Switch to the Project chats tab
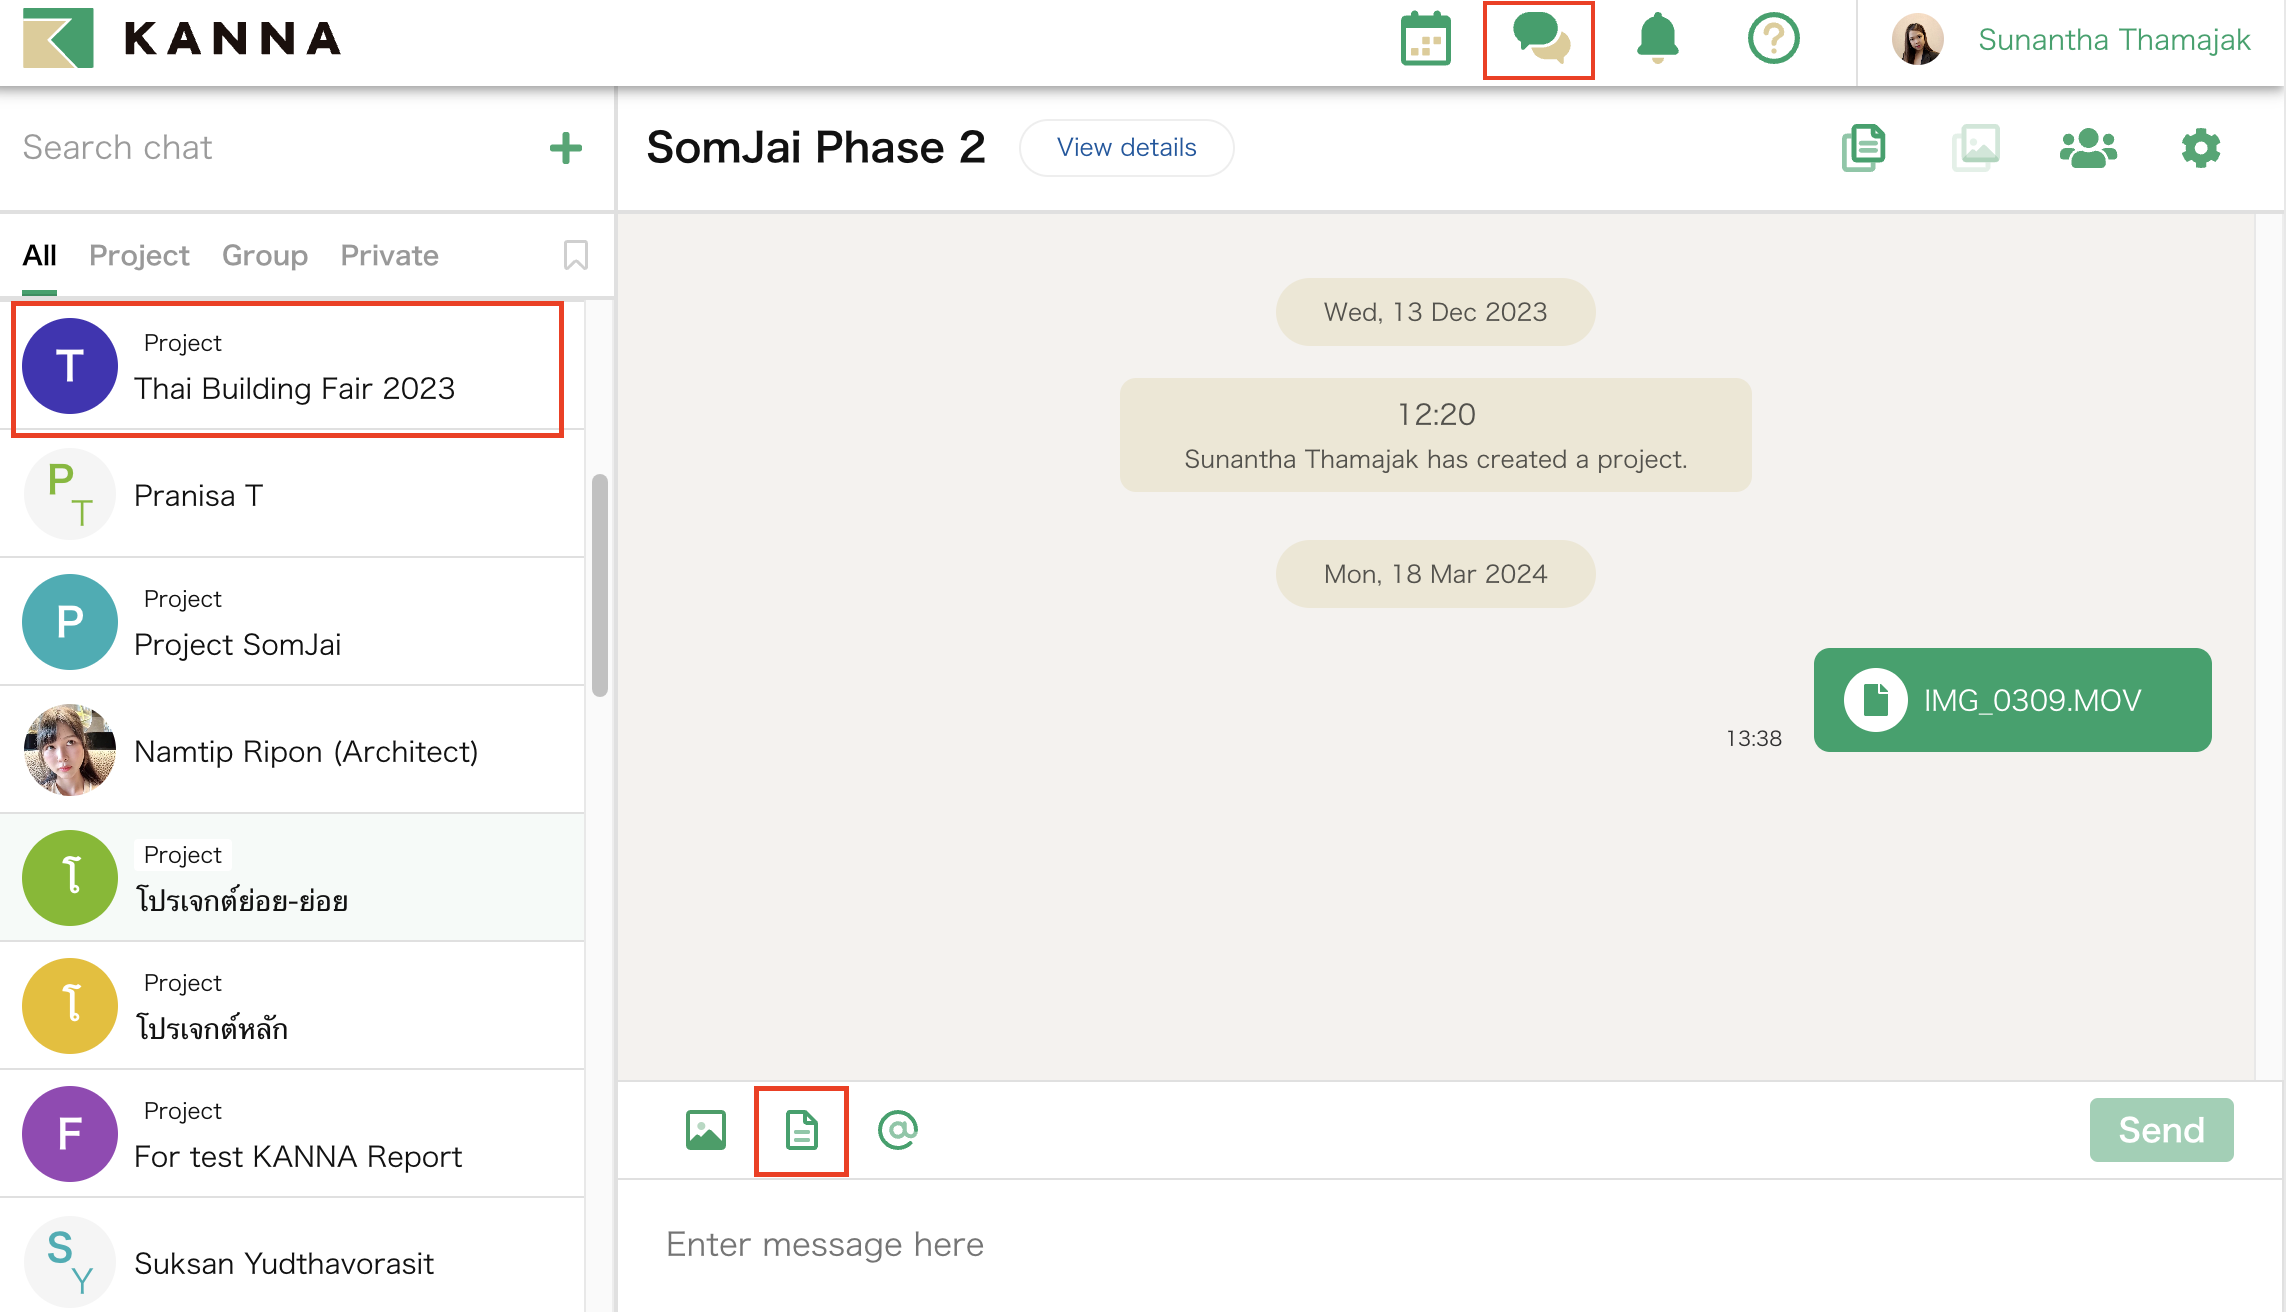The image size is (2286, 1312). pyautogui.click(x=138, y=255)
